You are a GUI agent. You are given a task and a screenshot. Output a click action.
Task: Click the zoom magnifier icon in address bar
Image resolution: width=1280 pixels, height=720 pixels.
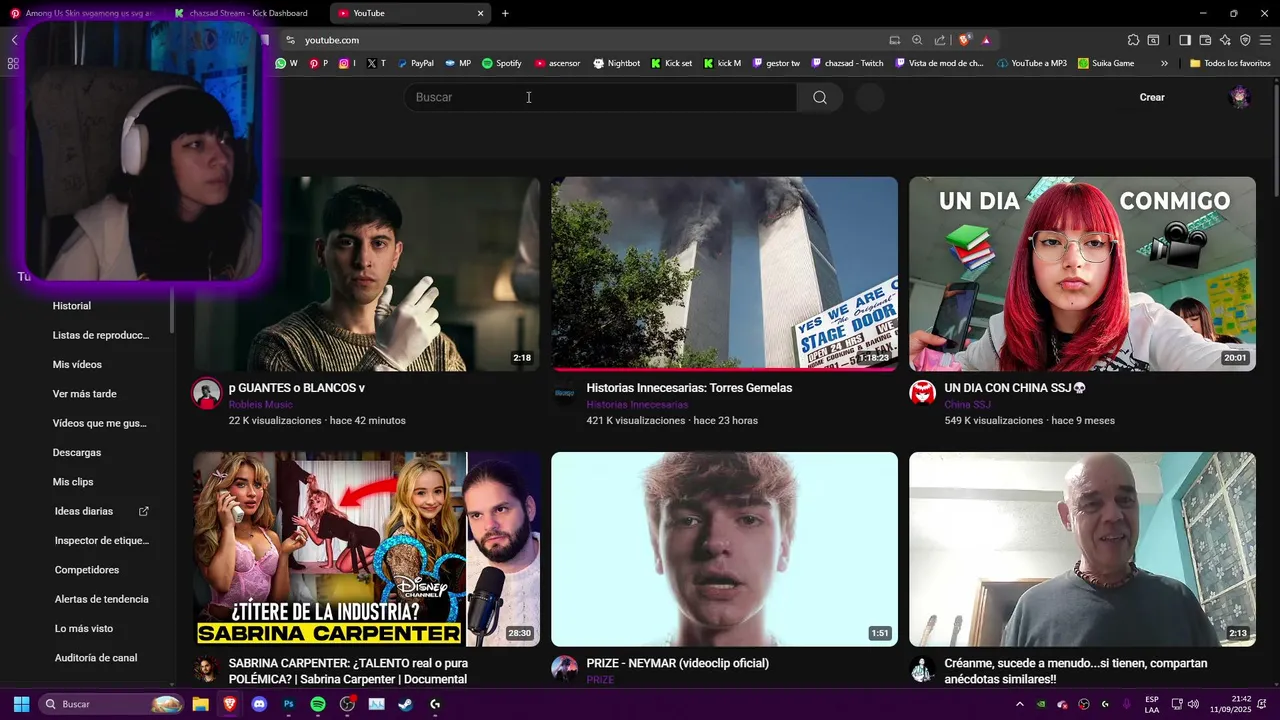pos(917,40)
